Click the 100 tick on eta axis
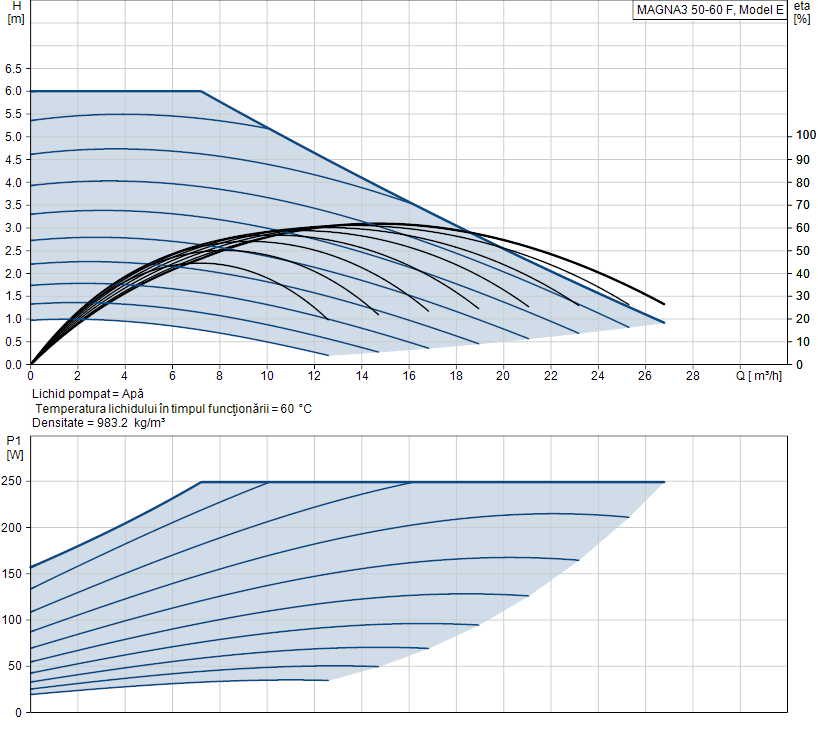 point(803,136)
